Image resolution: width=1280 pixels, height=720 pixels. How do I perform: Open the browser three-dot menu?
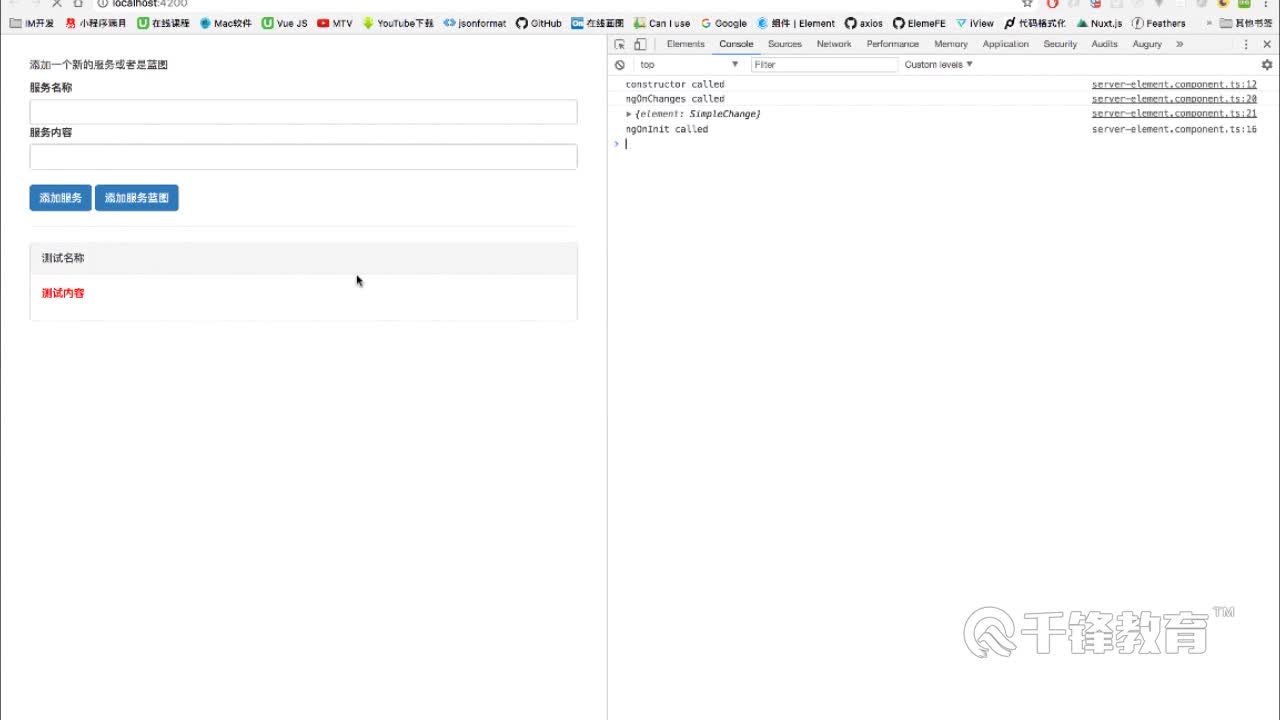tap(1268, 4)
